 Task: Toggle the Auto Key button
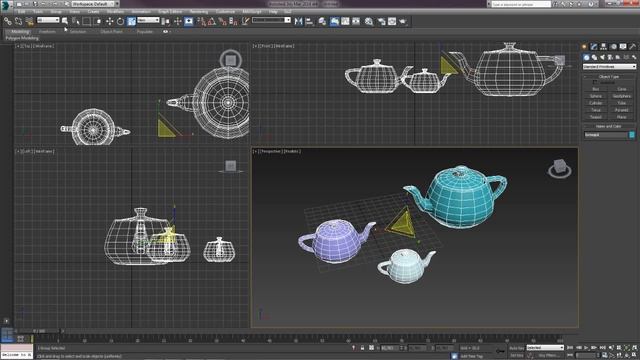[516, 348]
